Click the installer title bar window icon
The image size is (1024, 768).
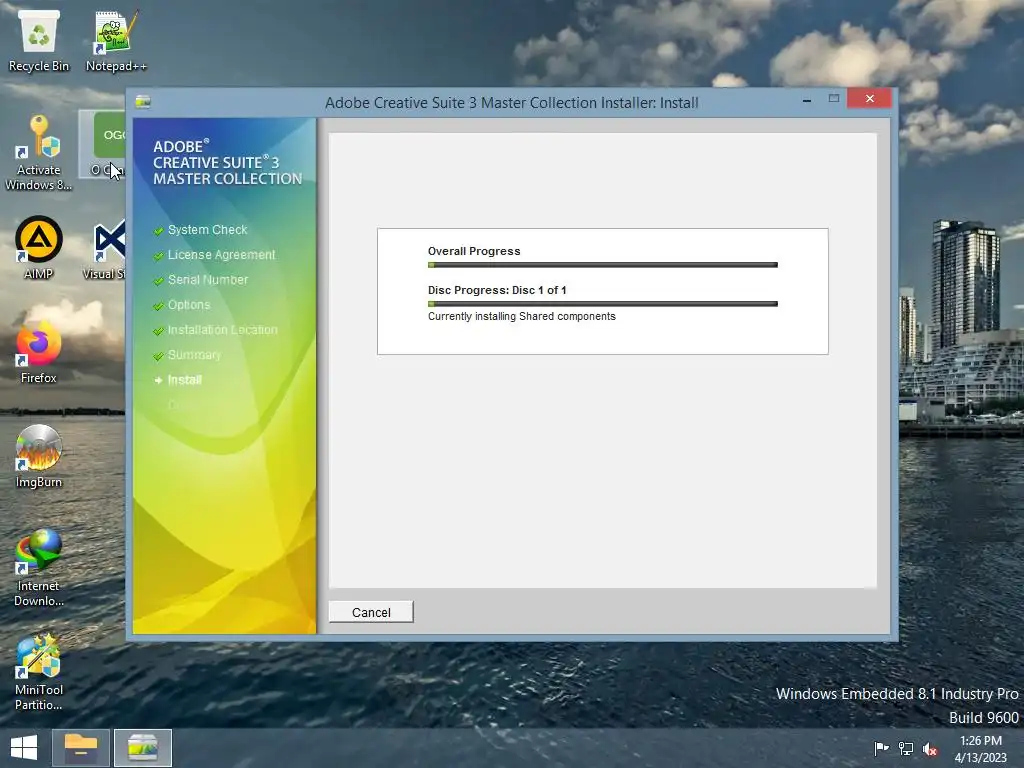pyautogui.click(x=143, y=101)
